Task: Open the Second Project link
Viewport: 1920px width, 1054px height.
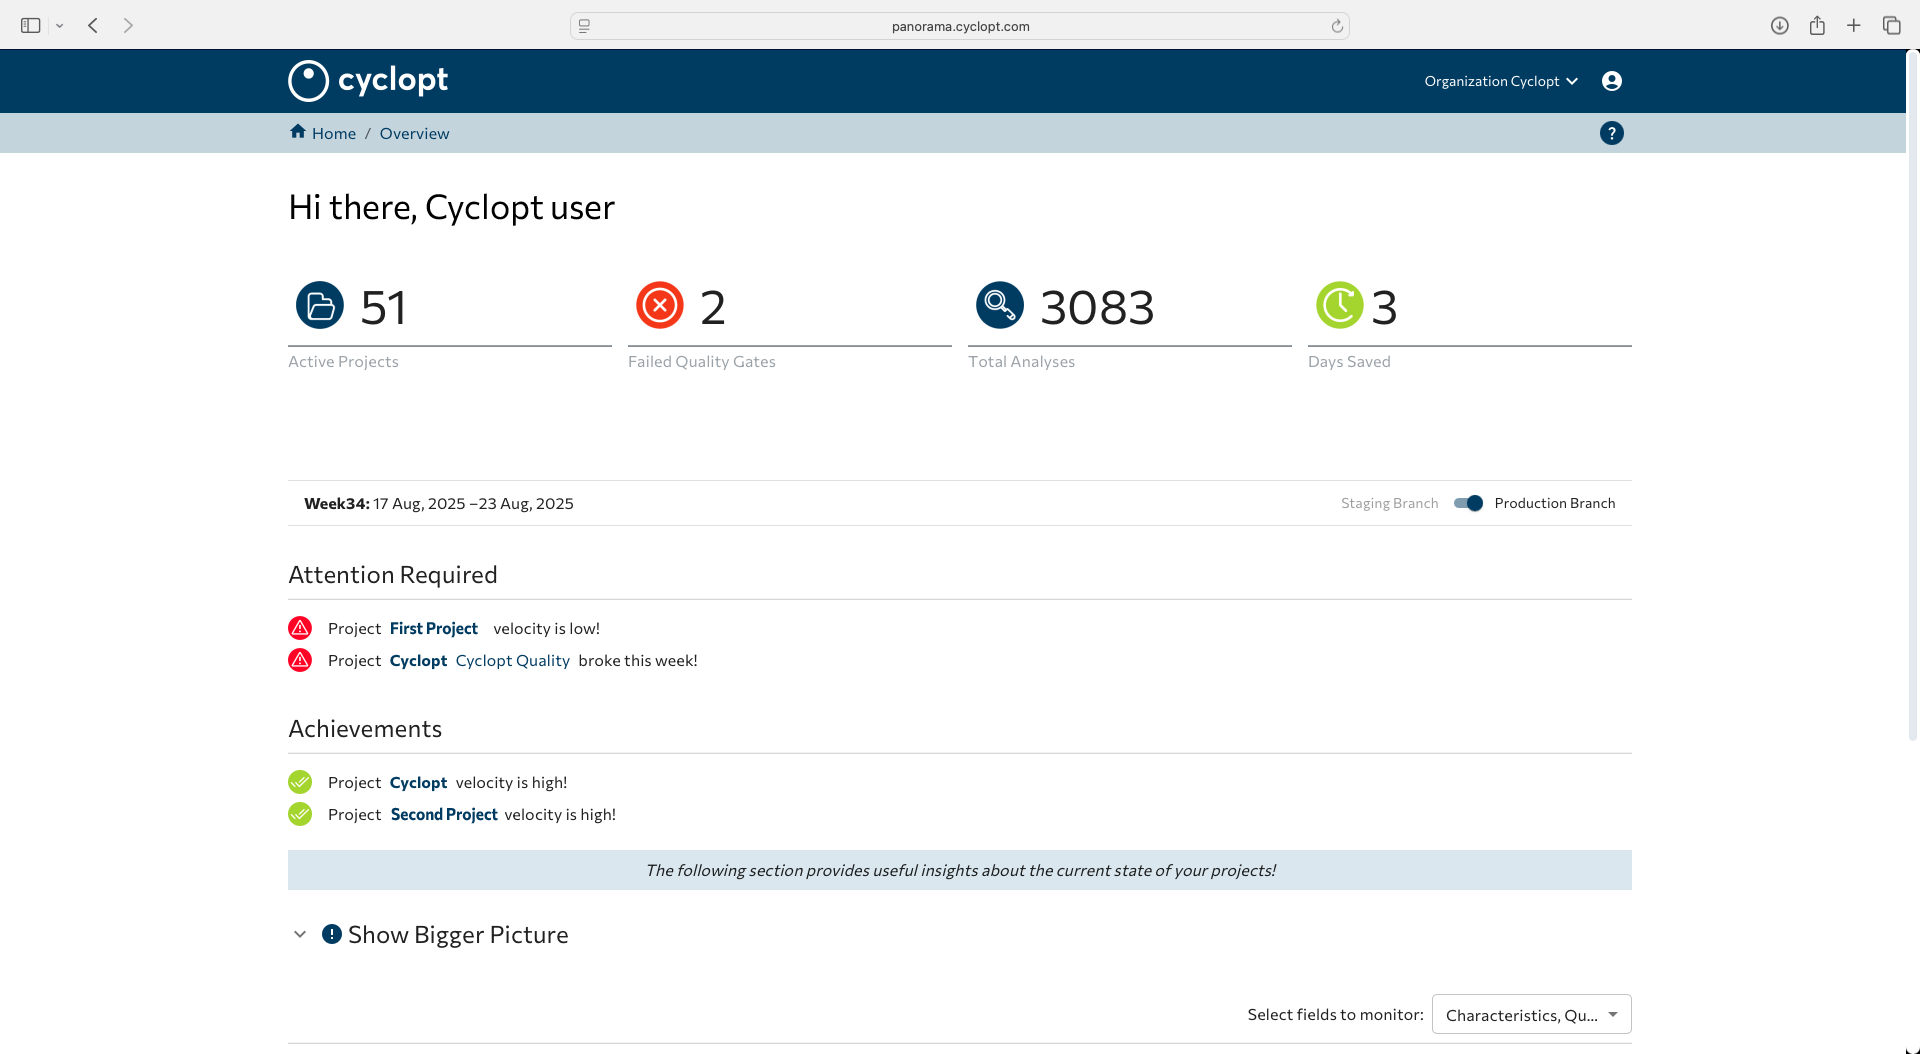Action: 444,814
